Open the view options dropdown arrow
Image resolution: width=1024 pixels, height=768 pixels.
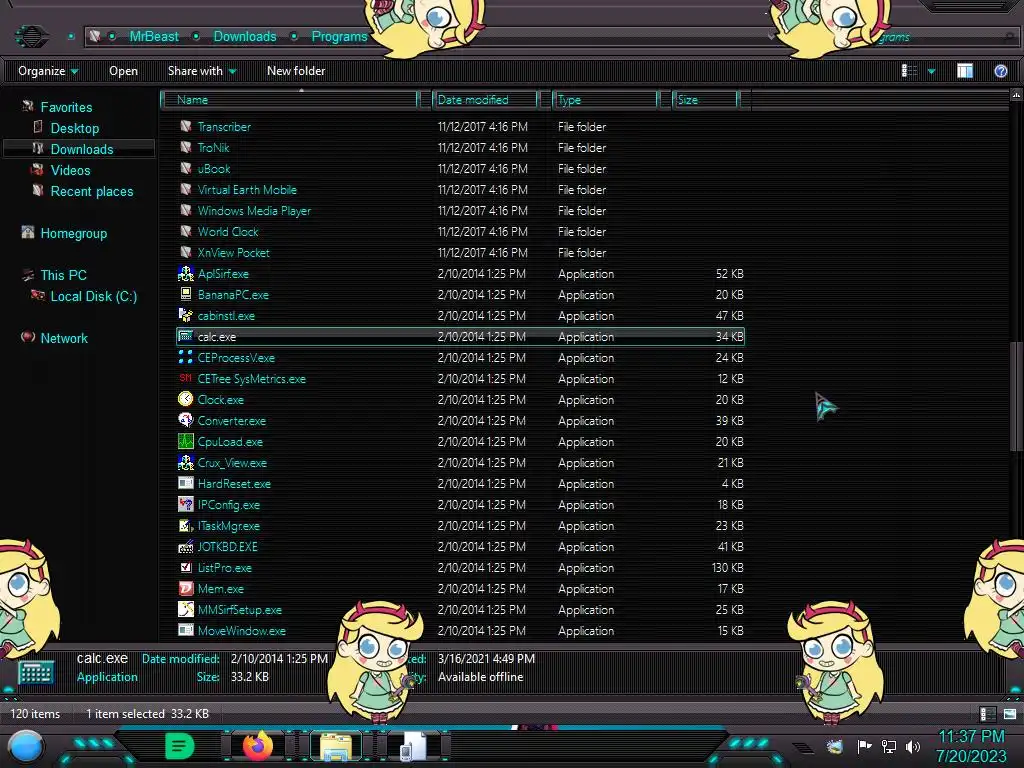[931, 71]
